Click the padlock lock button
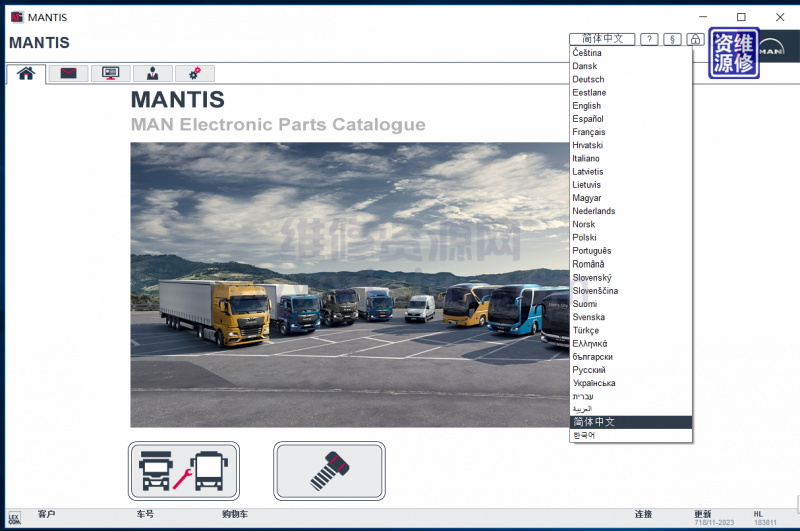This screenshot has height=531, width=800. pos(695,39)
